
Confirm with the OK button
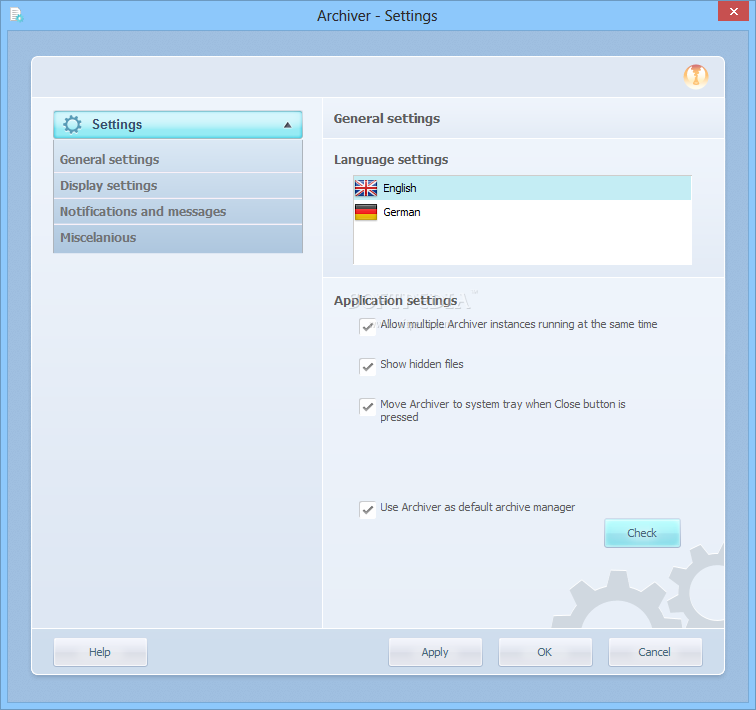[545, 652]
